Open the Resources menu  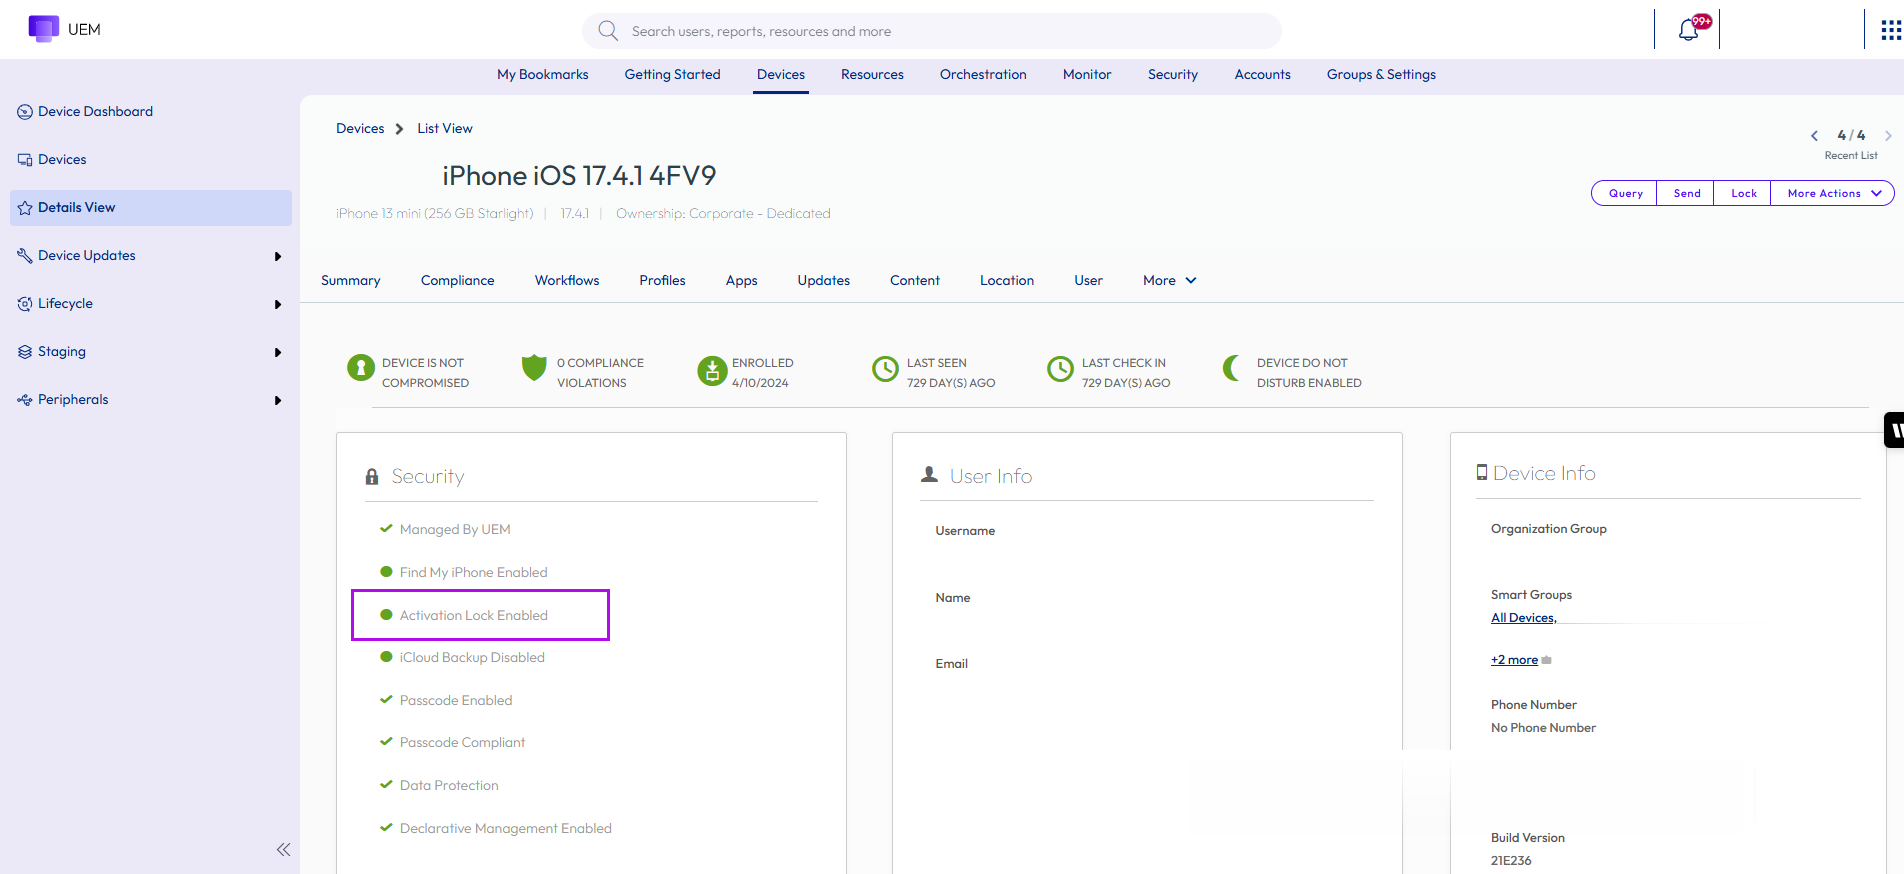tap(872, 75)
